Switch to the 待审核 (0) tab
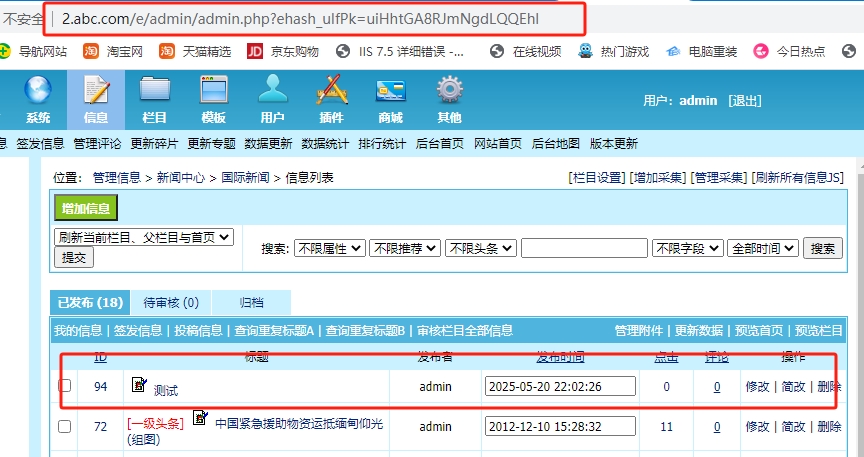The height and width of the screenshot is (457, 864). (171, 303)
